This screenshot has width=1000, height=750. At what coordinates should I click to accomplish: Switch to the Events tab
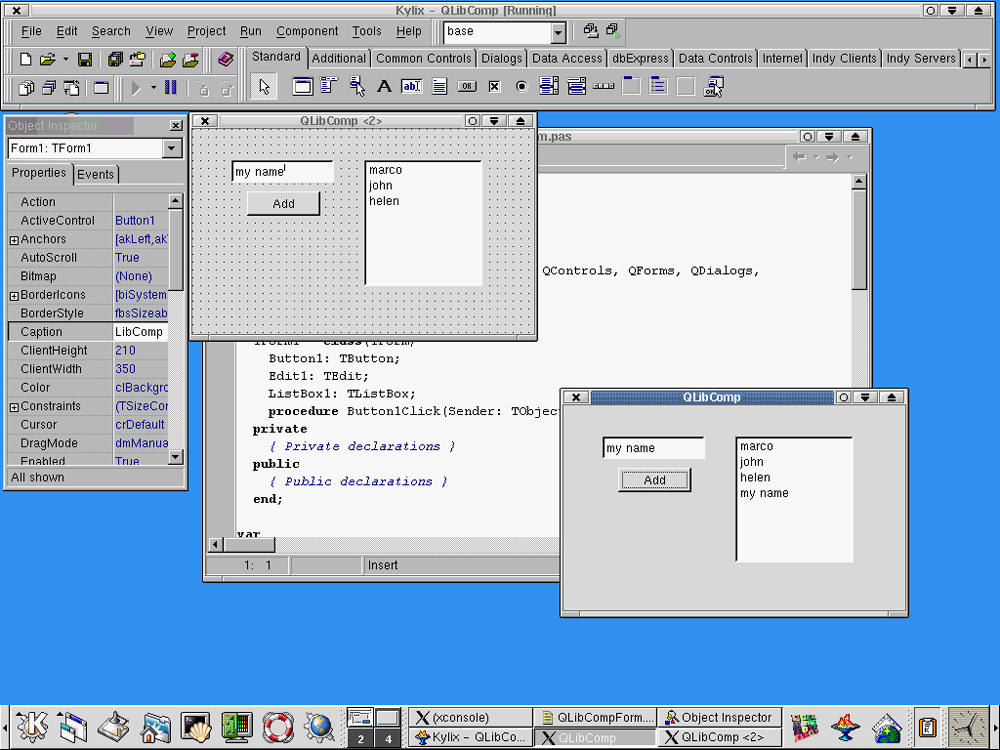tap(96, 174)
